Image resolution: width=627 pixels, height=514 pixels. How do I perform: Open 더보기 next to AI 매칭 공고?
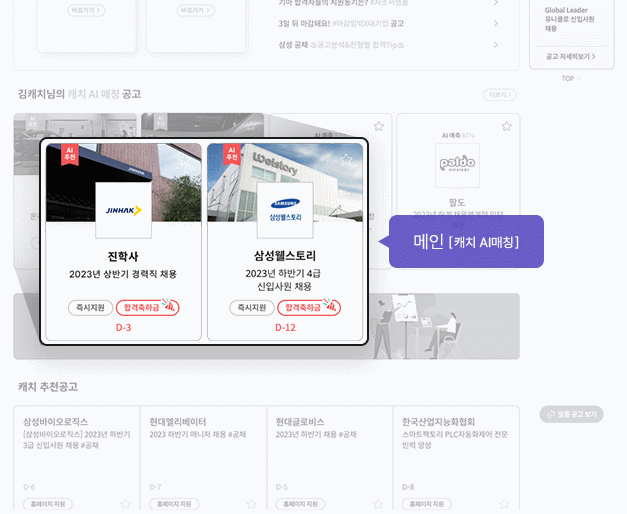[x=500, y=95]
